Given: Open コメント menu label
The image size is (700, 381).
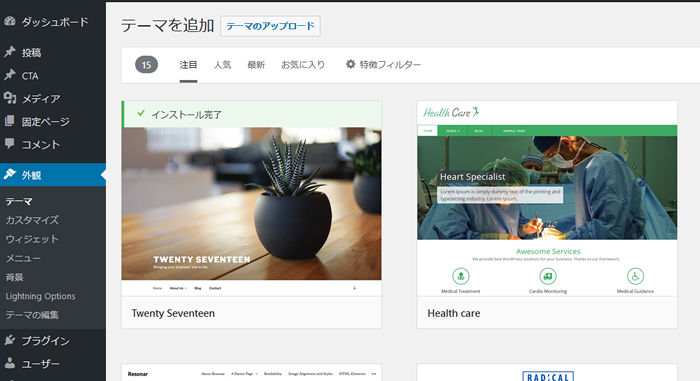Looking at the screenshot, I should [41, 145].
